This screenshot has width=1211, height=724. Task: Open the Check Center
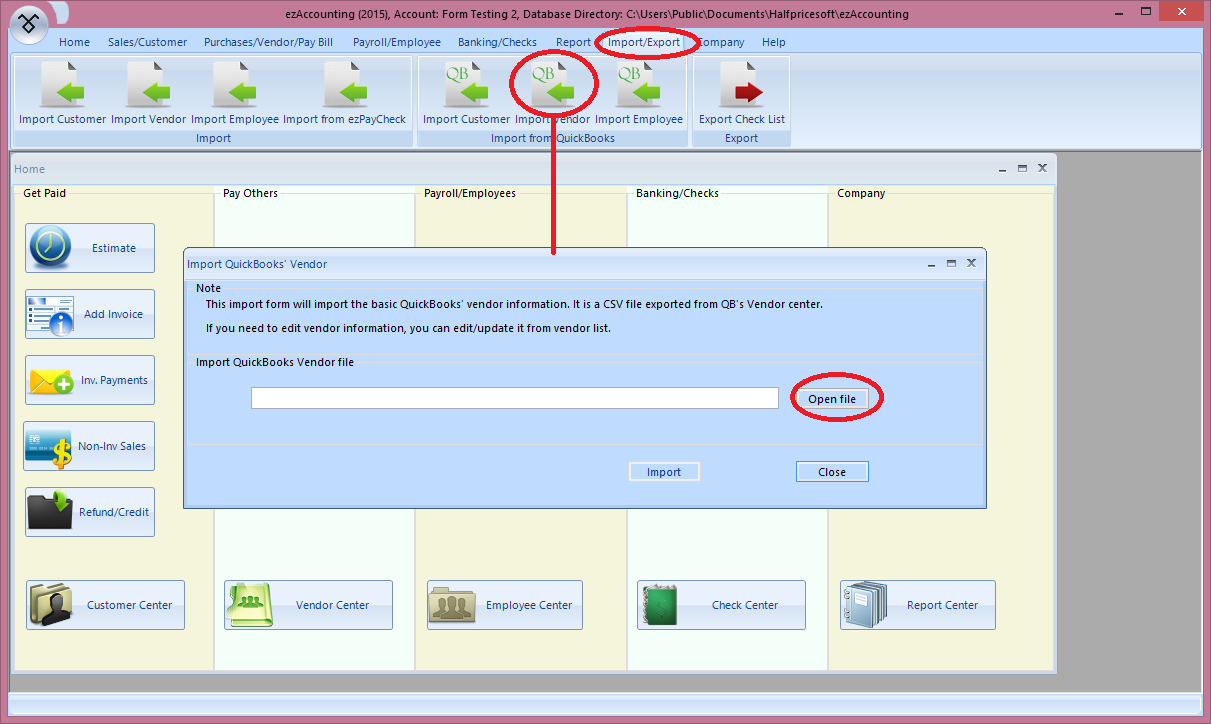[x=720, y=605]
